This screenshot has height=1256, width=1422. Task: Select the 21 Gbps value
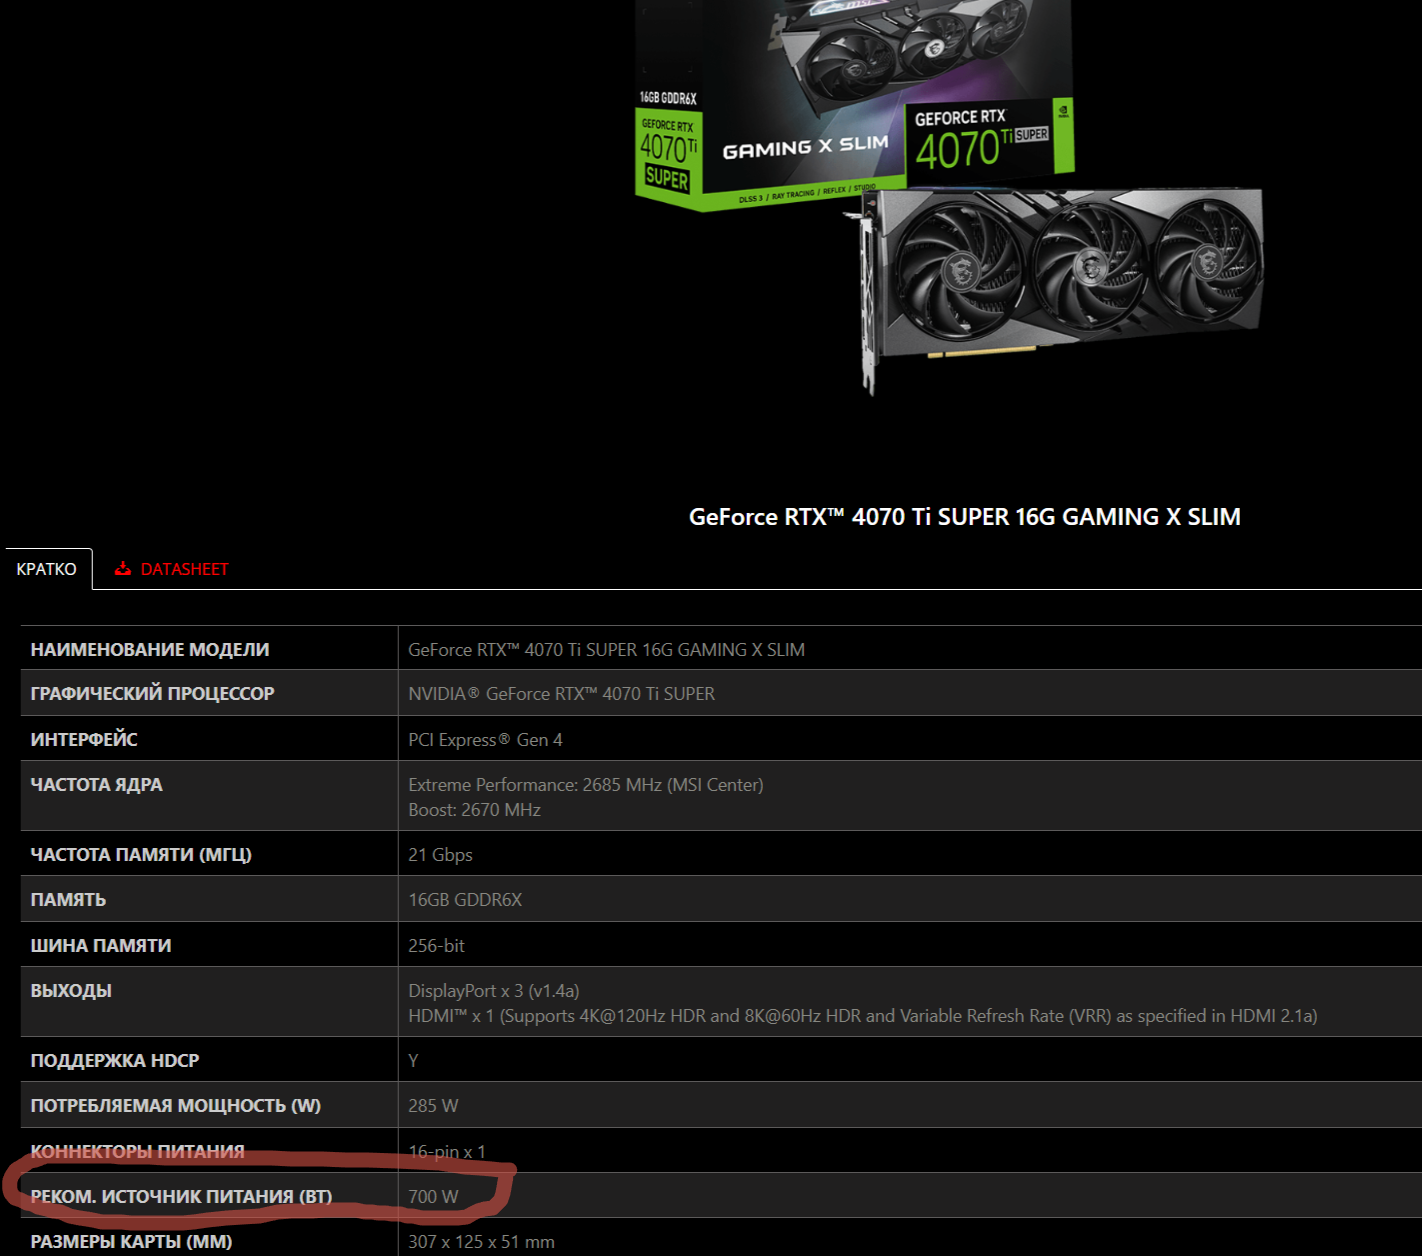[440, 855]
